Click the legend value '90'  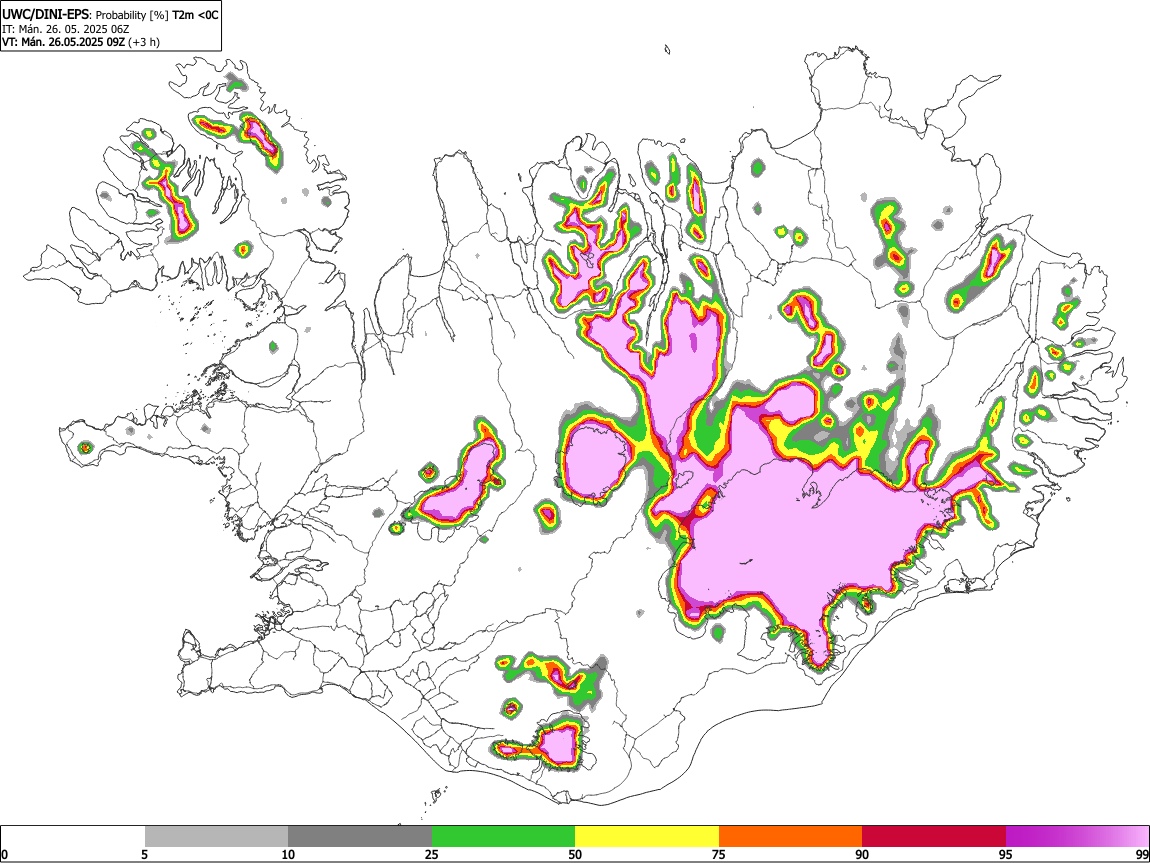862,855
